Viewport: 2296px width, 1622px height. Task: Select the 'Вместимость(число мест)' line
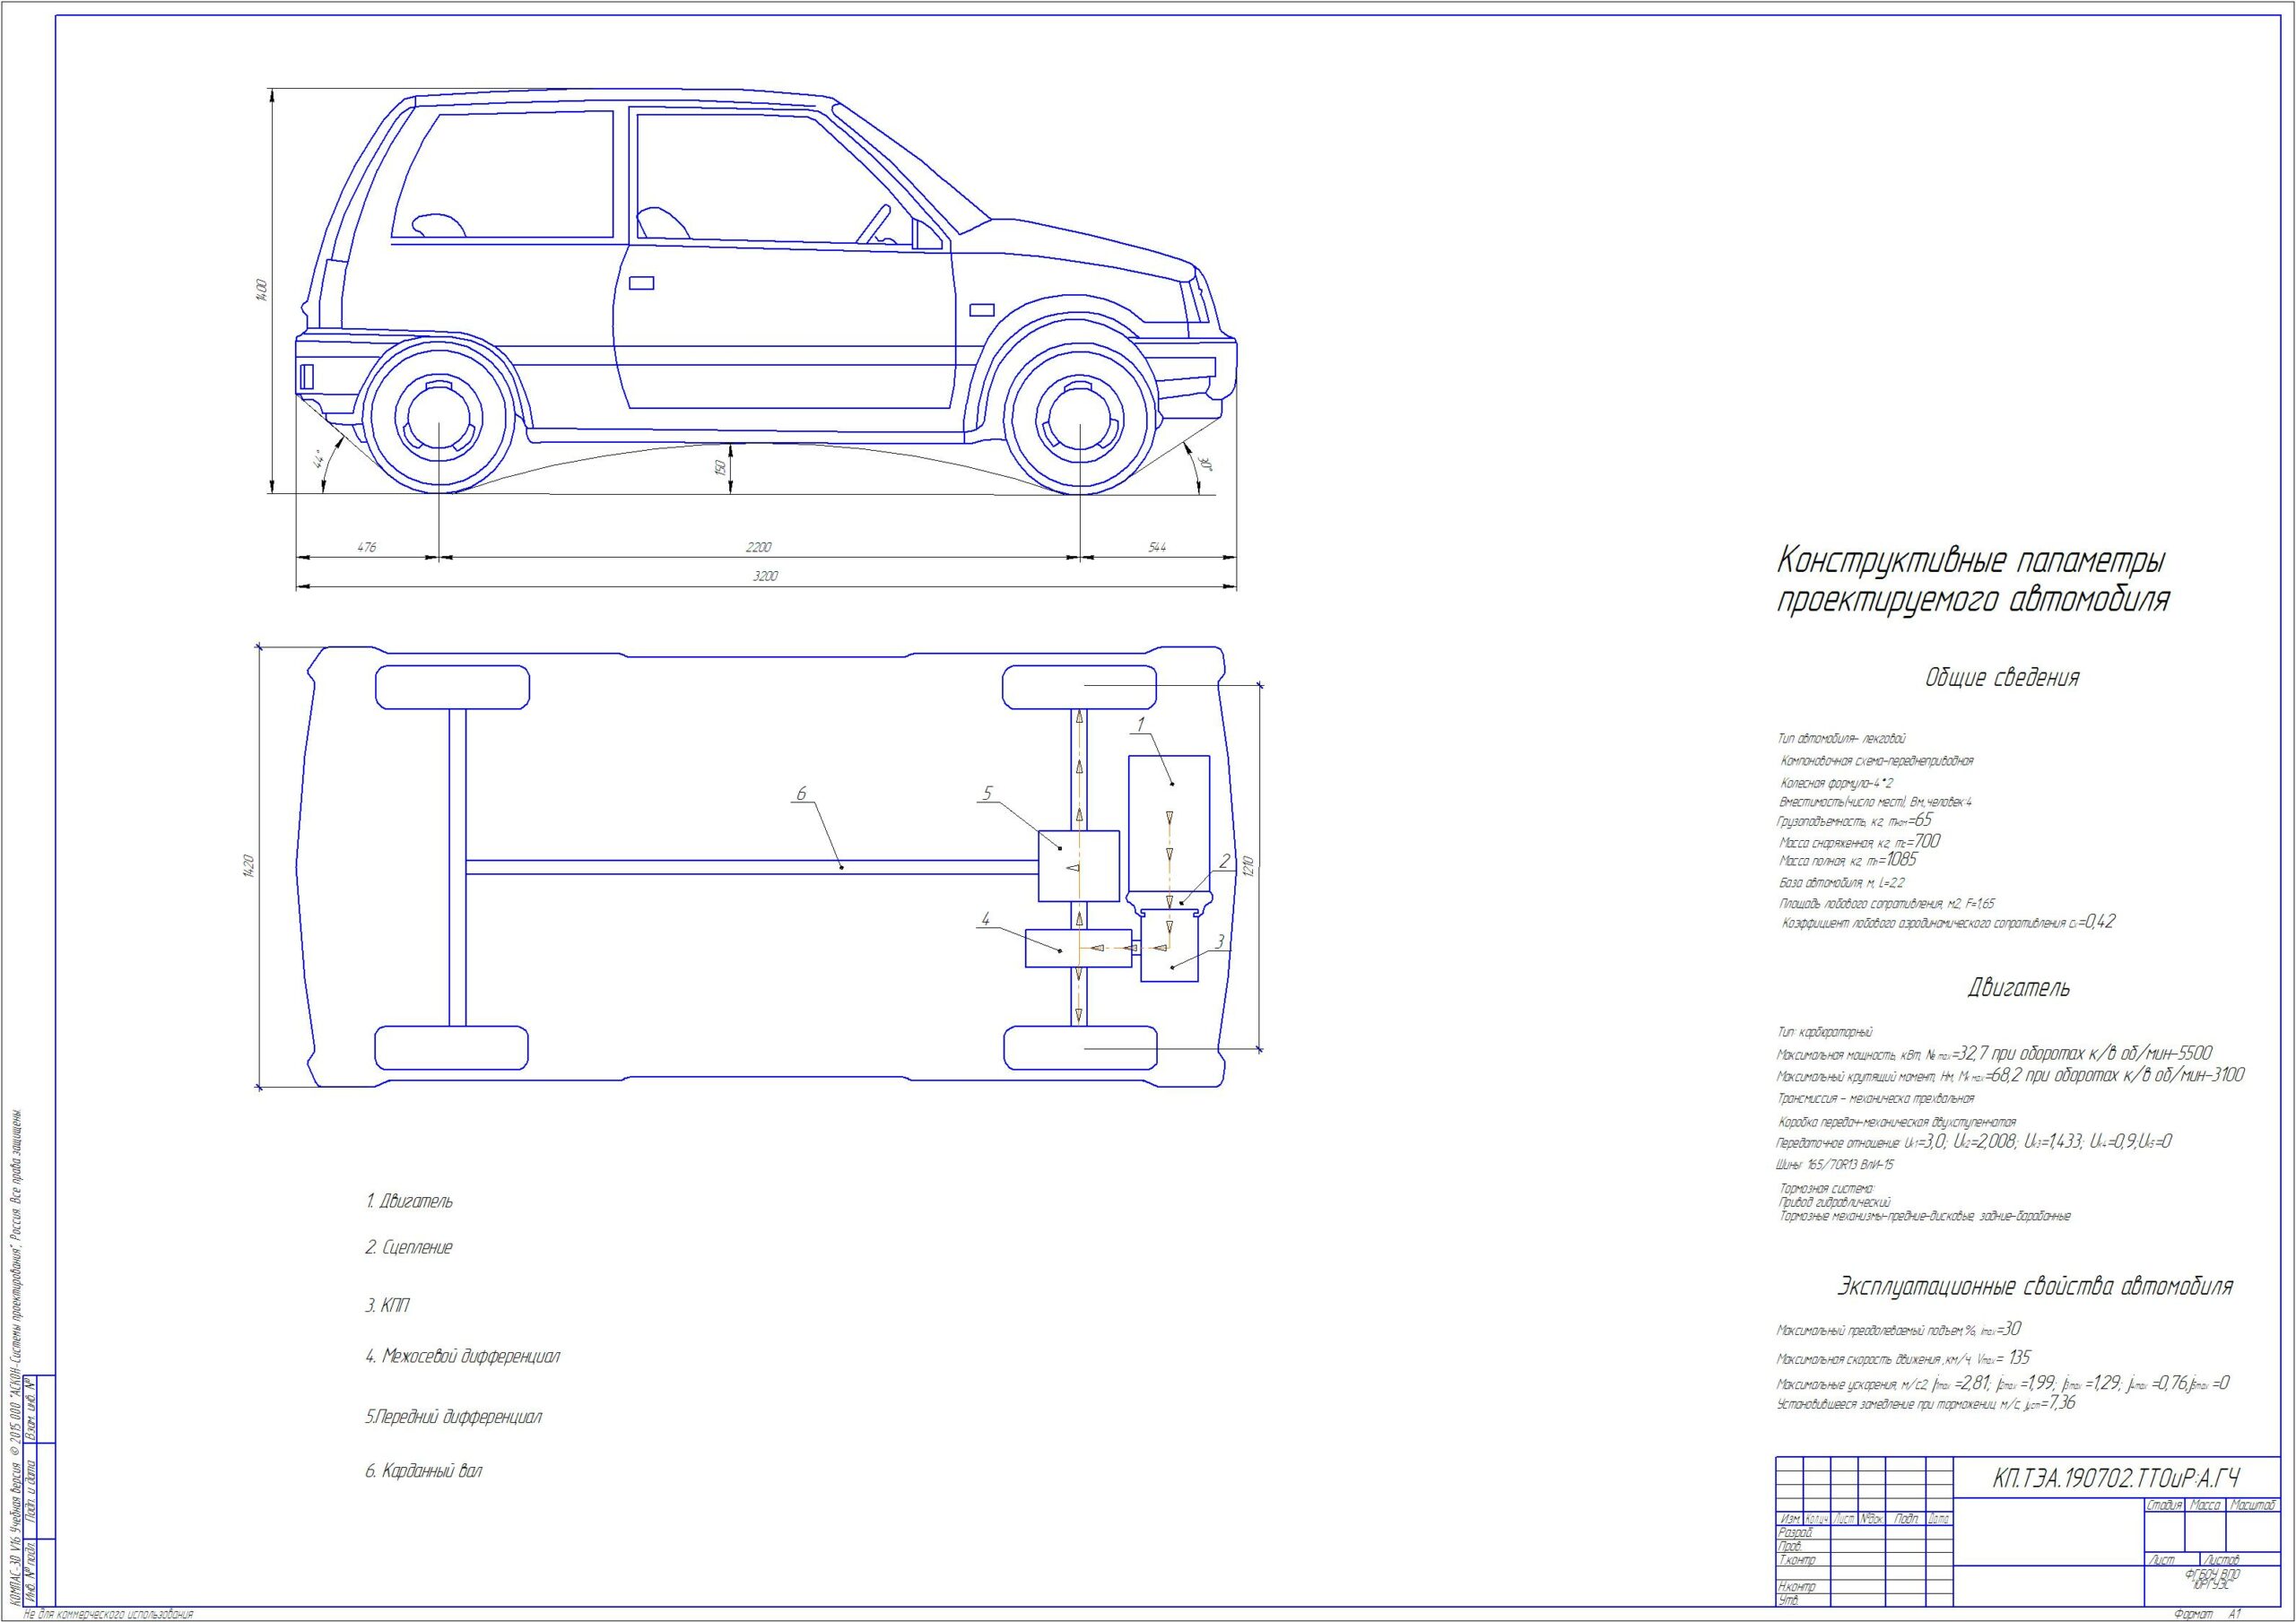tap(1875, 802)
